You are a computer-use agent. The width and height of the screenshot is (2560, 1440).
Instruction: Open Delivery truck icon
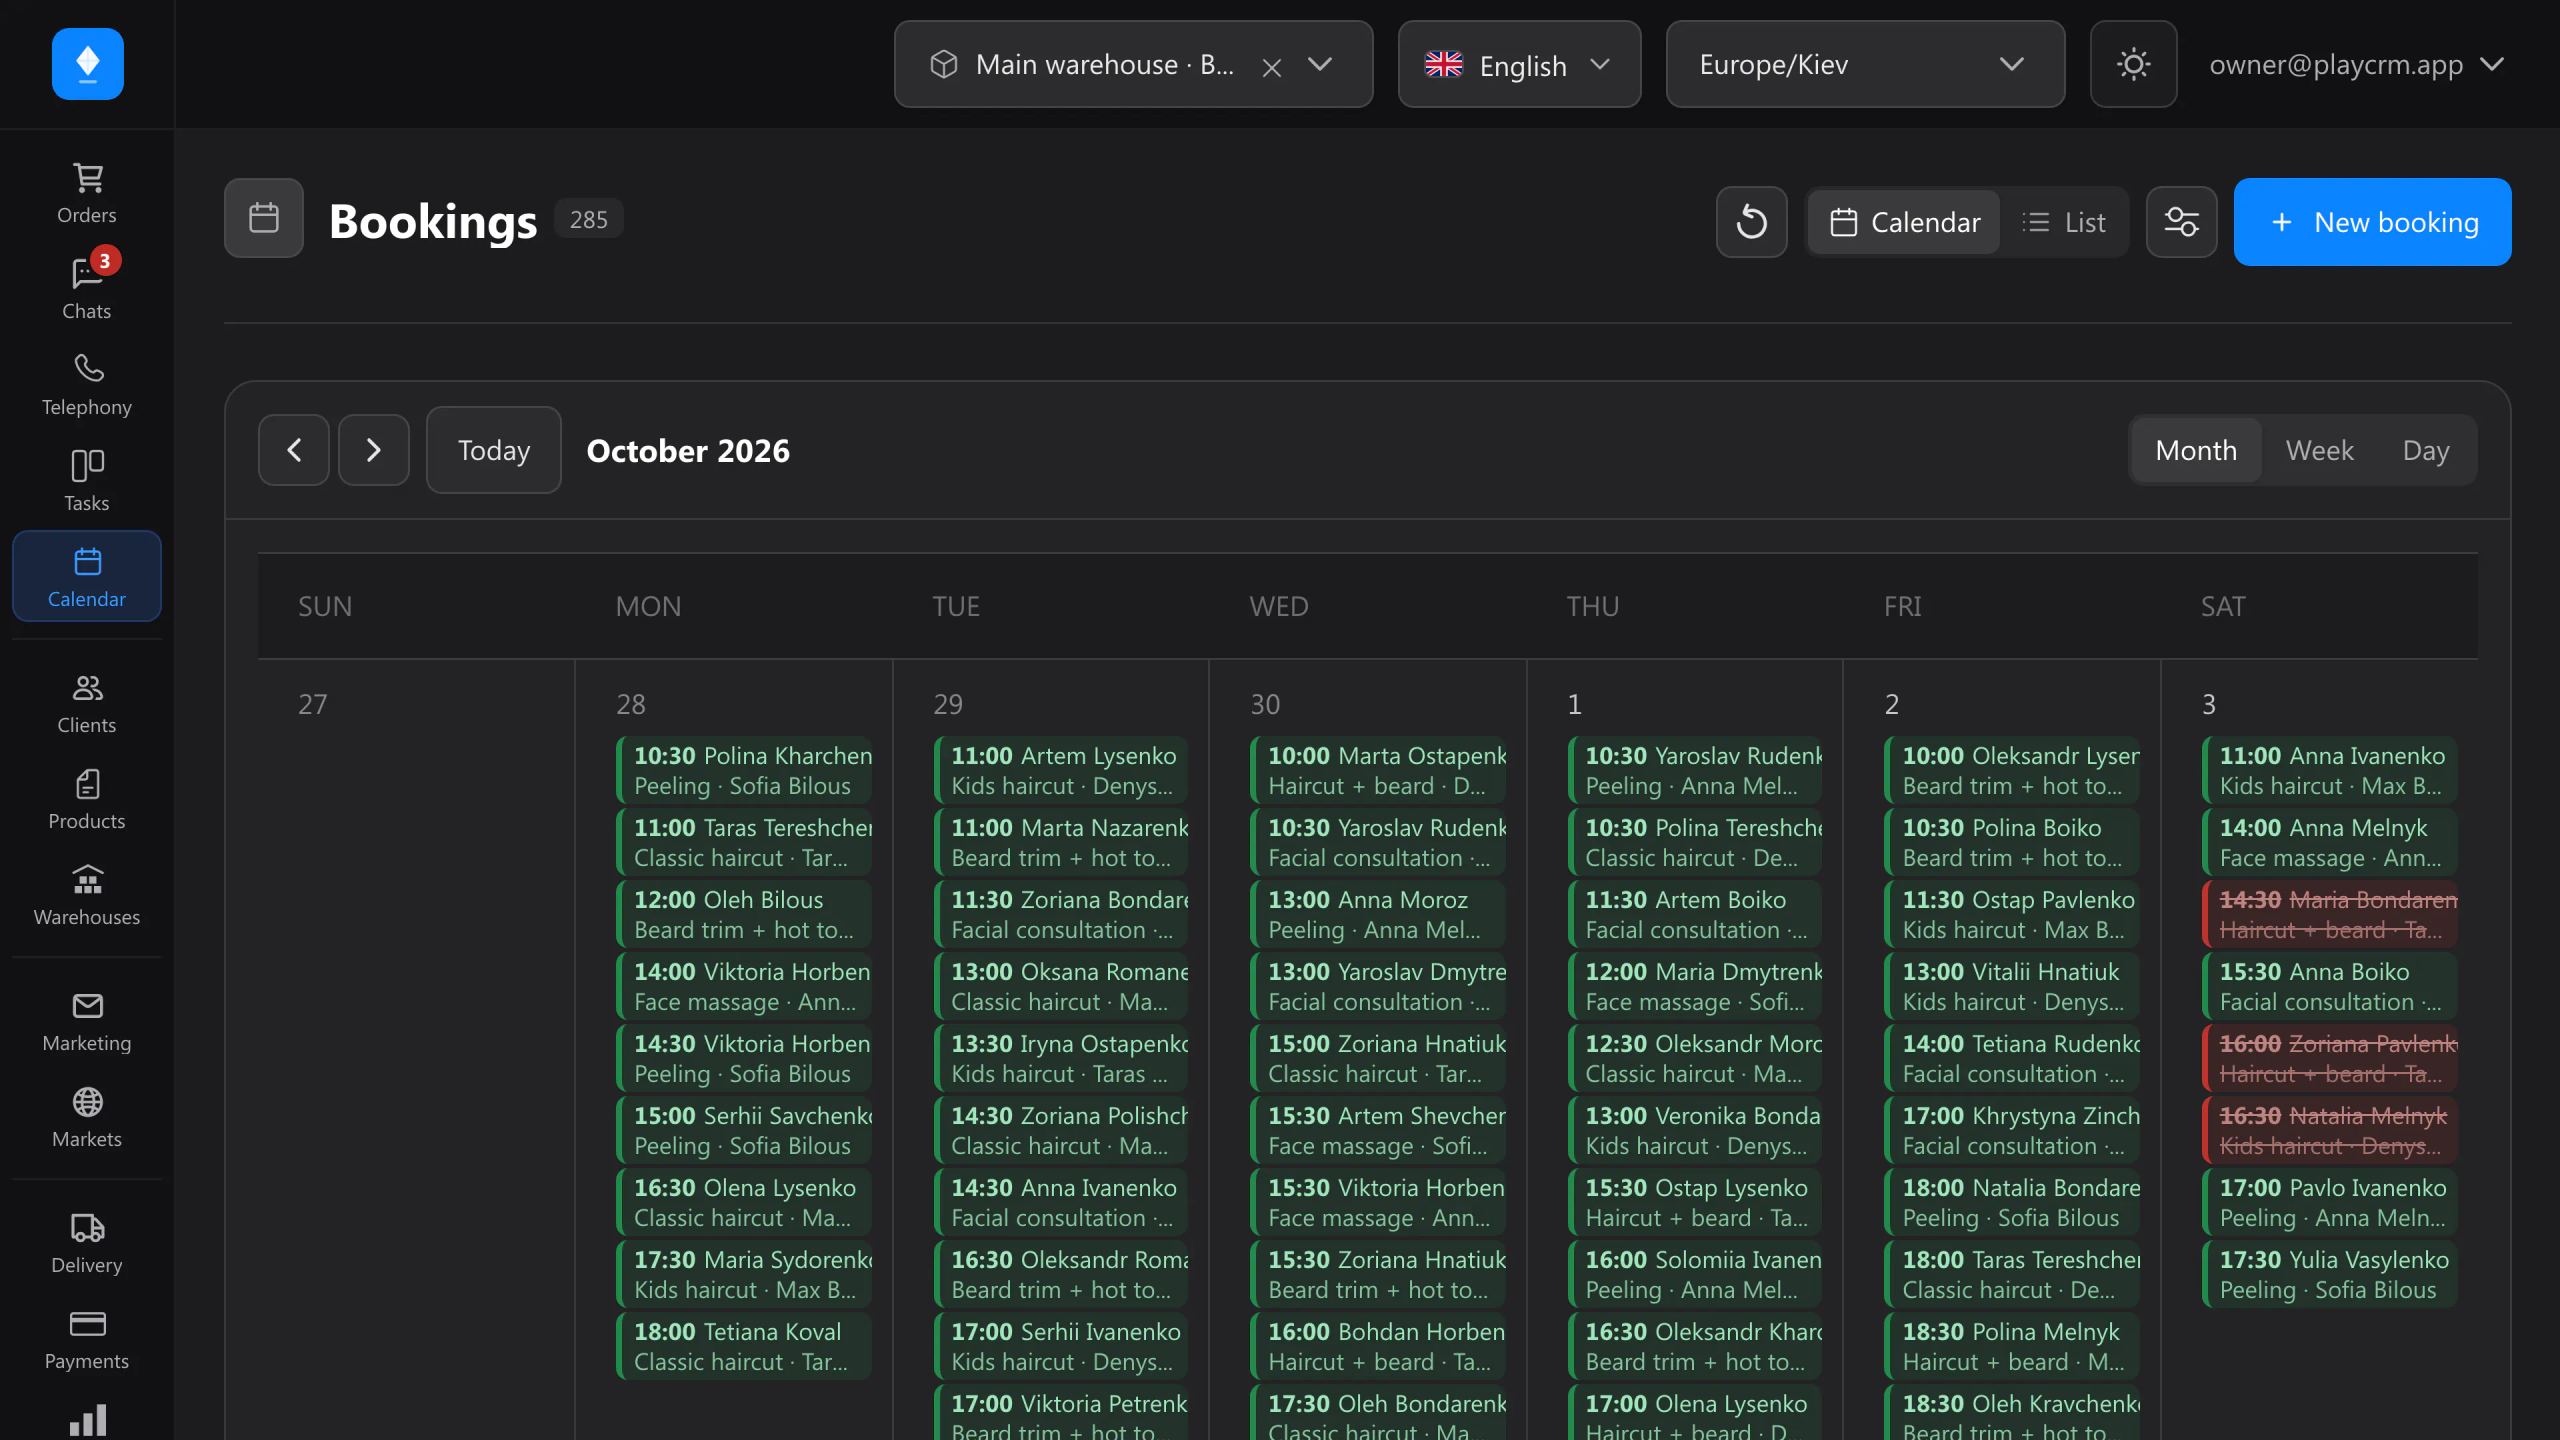[87, 1244]
